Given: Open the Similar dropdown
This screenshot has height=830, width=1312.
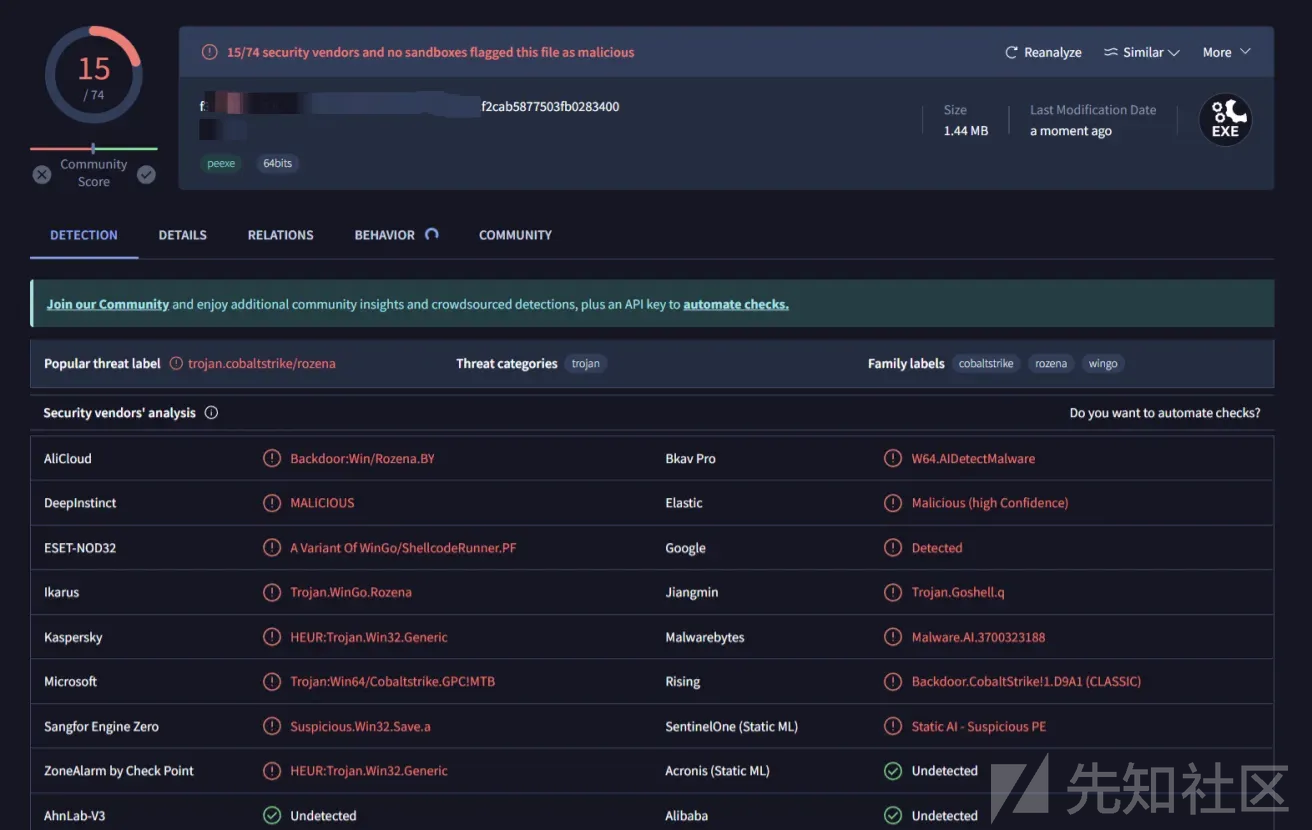Looking at the screenshot, I should point(1141,52).
